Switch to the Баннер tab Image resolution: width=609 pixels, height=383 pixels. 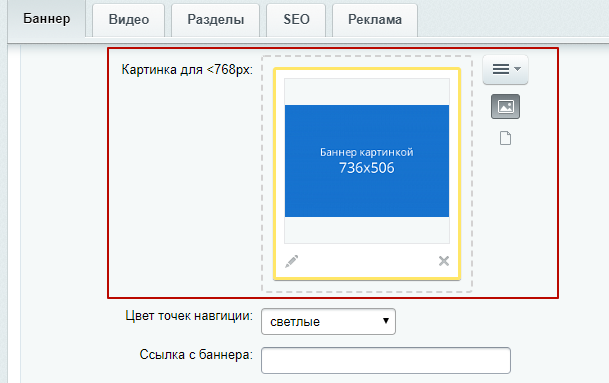(47, 19)
